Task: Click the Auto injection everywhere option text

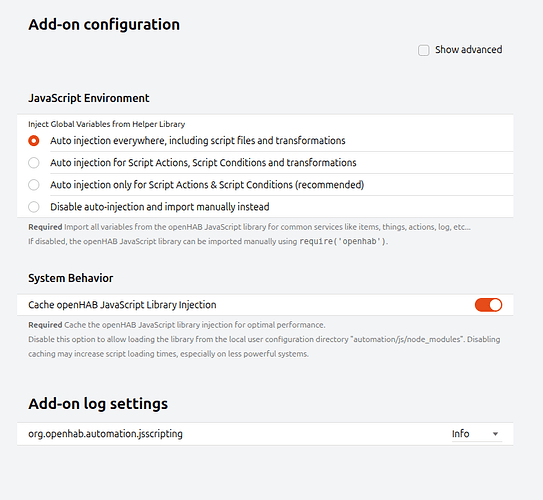Action: pyautogui.click(x=198, y=141)
